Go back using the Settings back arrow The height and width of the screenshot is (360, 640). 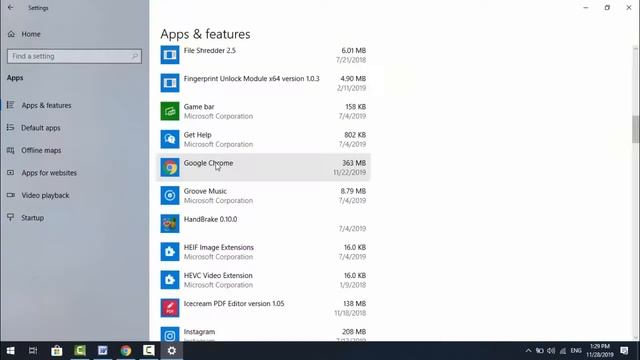tap(11, 8)
